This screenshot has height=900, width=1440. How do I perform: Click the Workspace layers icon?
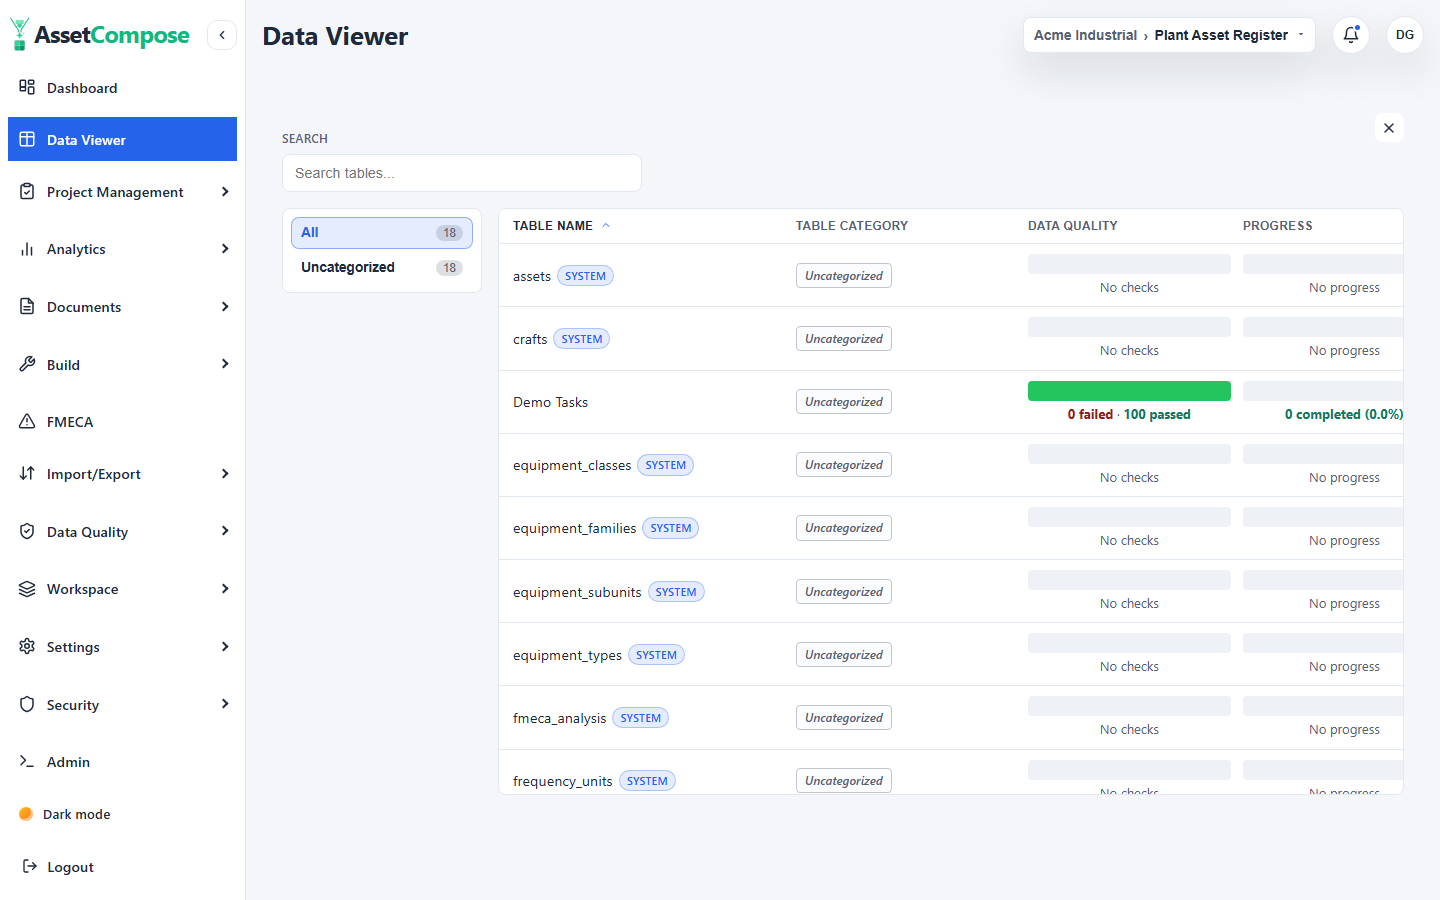coord(27,589)
